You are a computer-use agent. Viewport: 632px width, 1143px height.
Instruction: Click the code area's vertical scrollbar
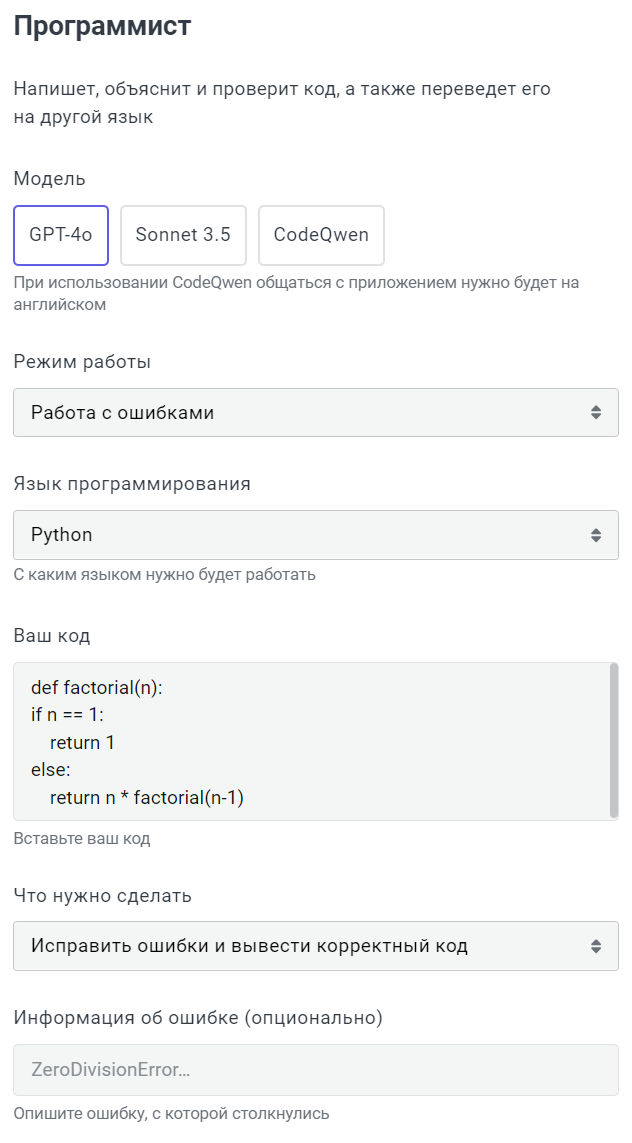pyautogui.click(x=613, y=738)
